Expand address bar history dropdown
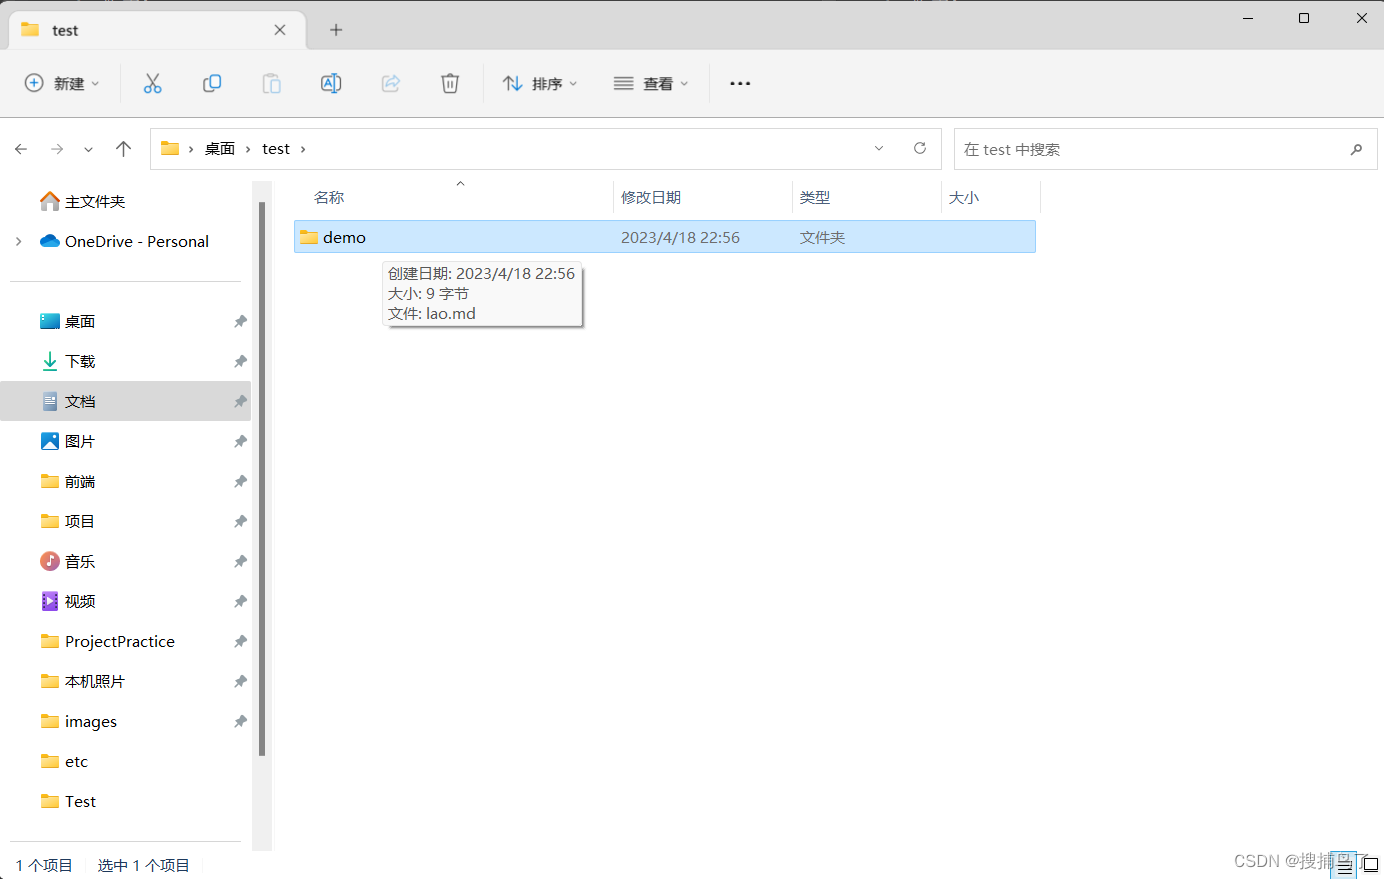This screenshot has height=879, width=1384. [x=879, y=149]
